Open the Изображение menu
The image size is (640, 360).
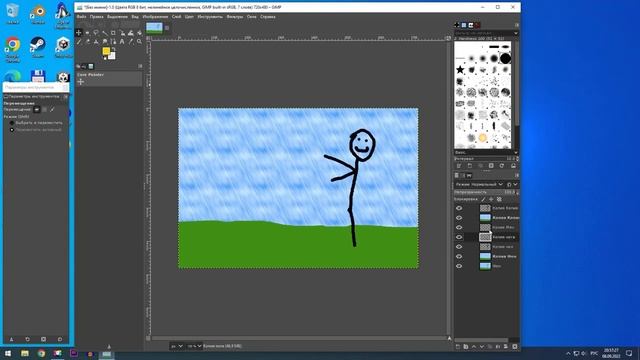155,17
